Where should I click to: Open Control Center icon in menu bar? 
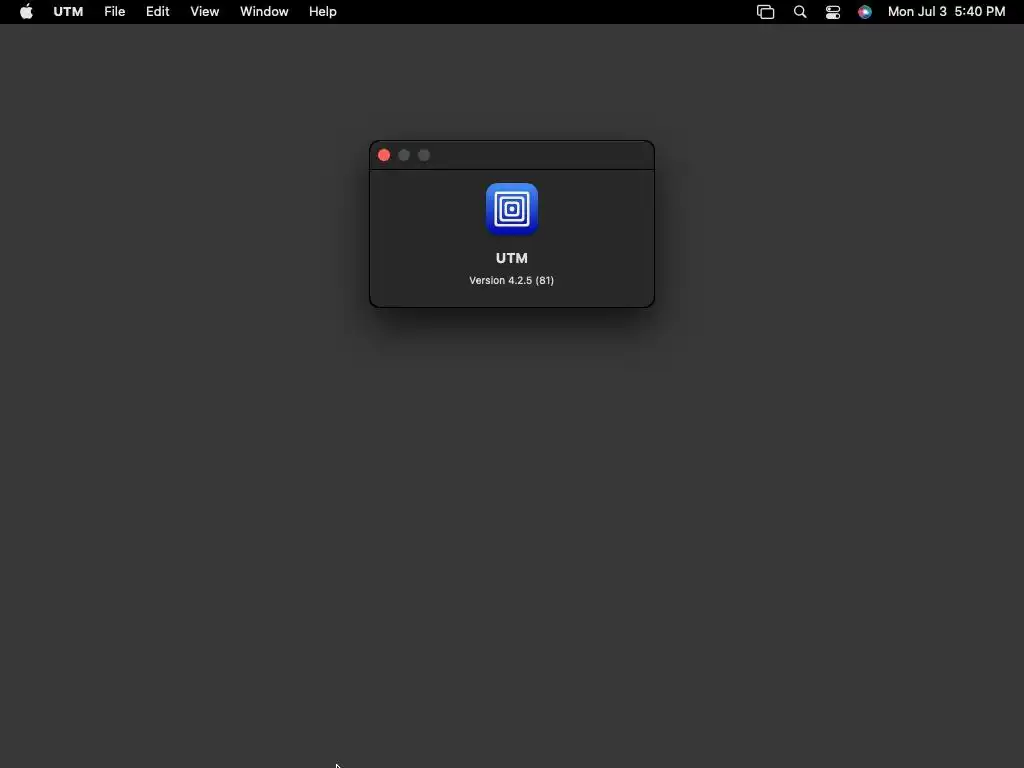[833, 12]
